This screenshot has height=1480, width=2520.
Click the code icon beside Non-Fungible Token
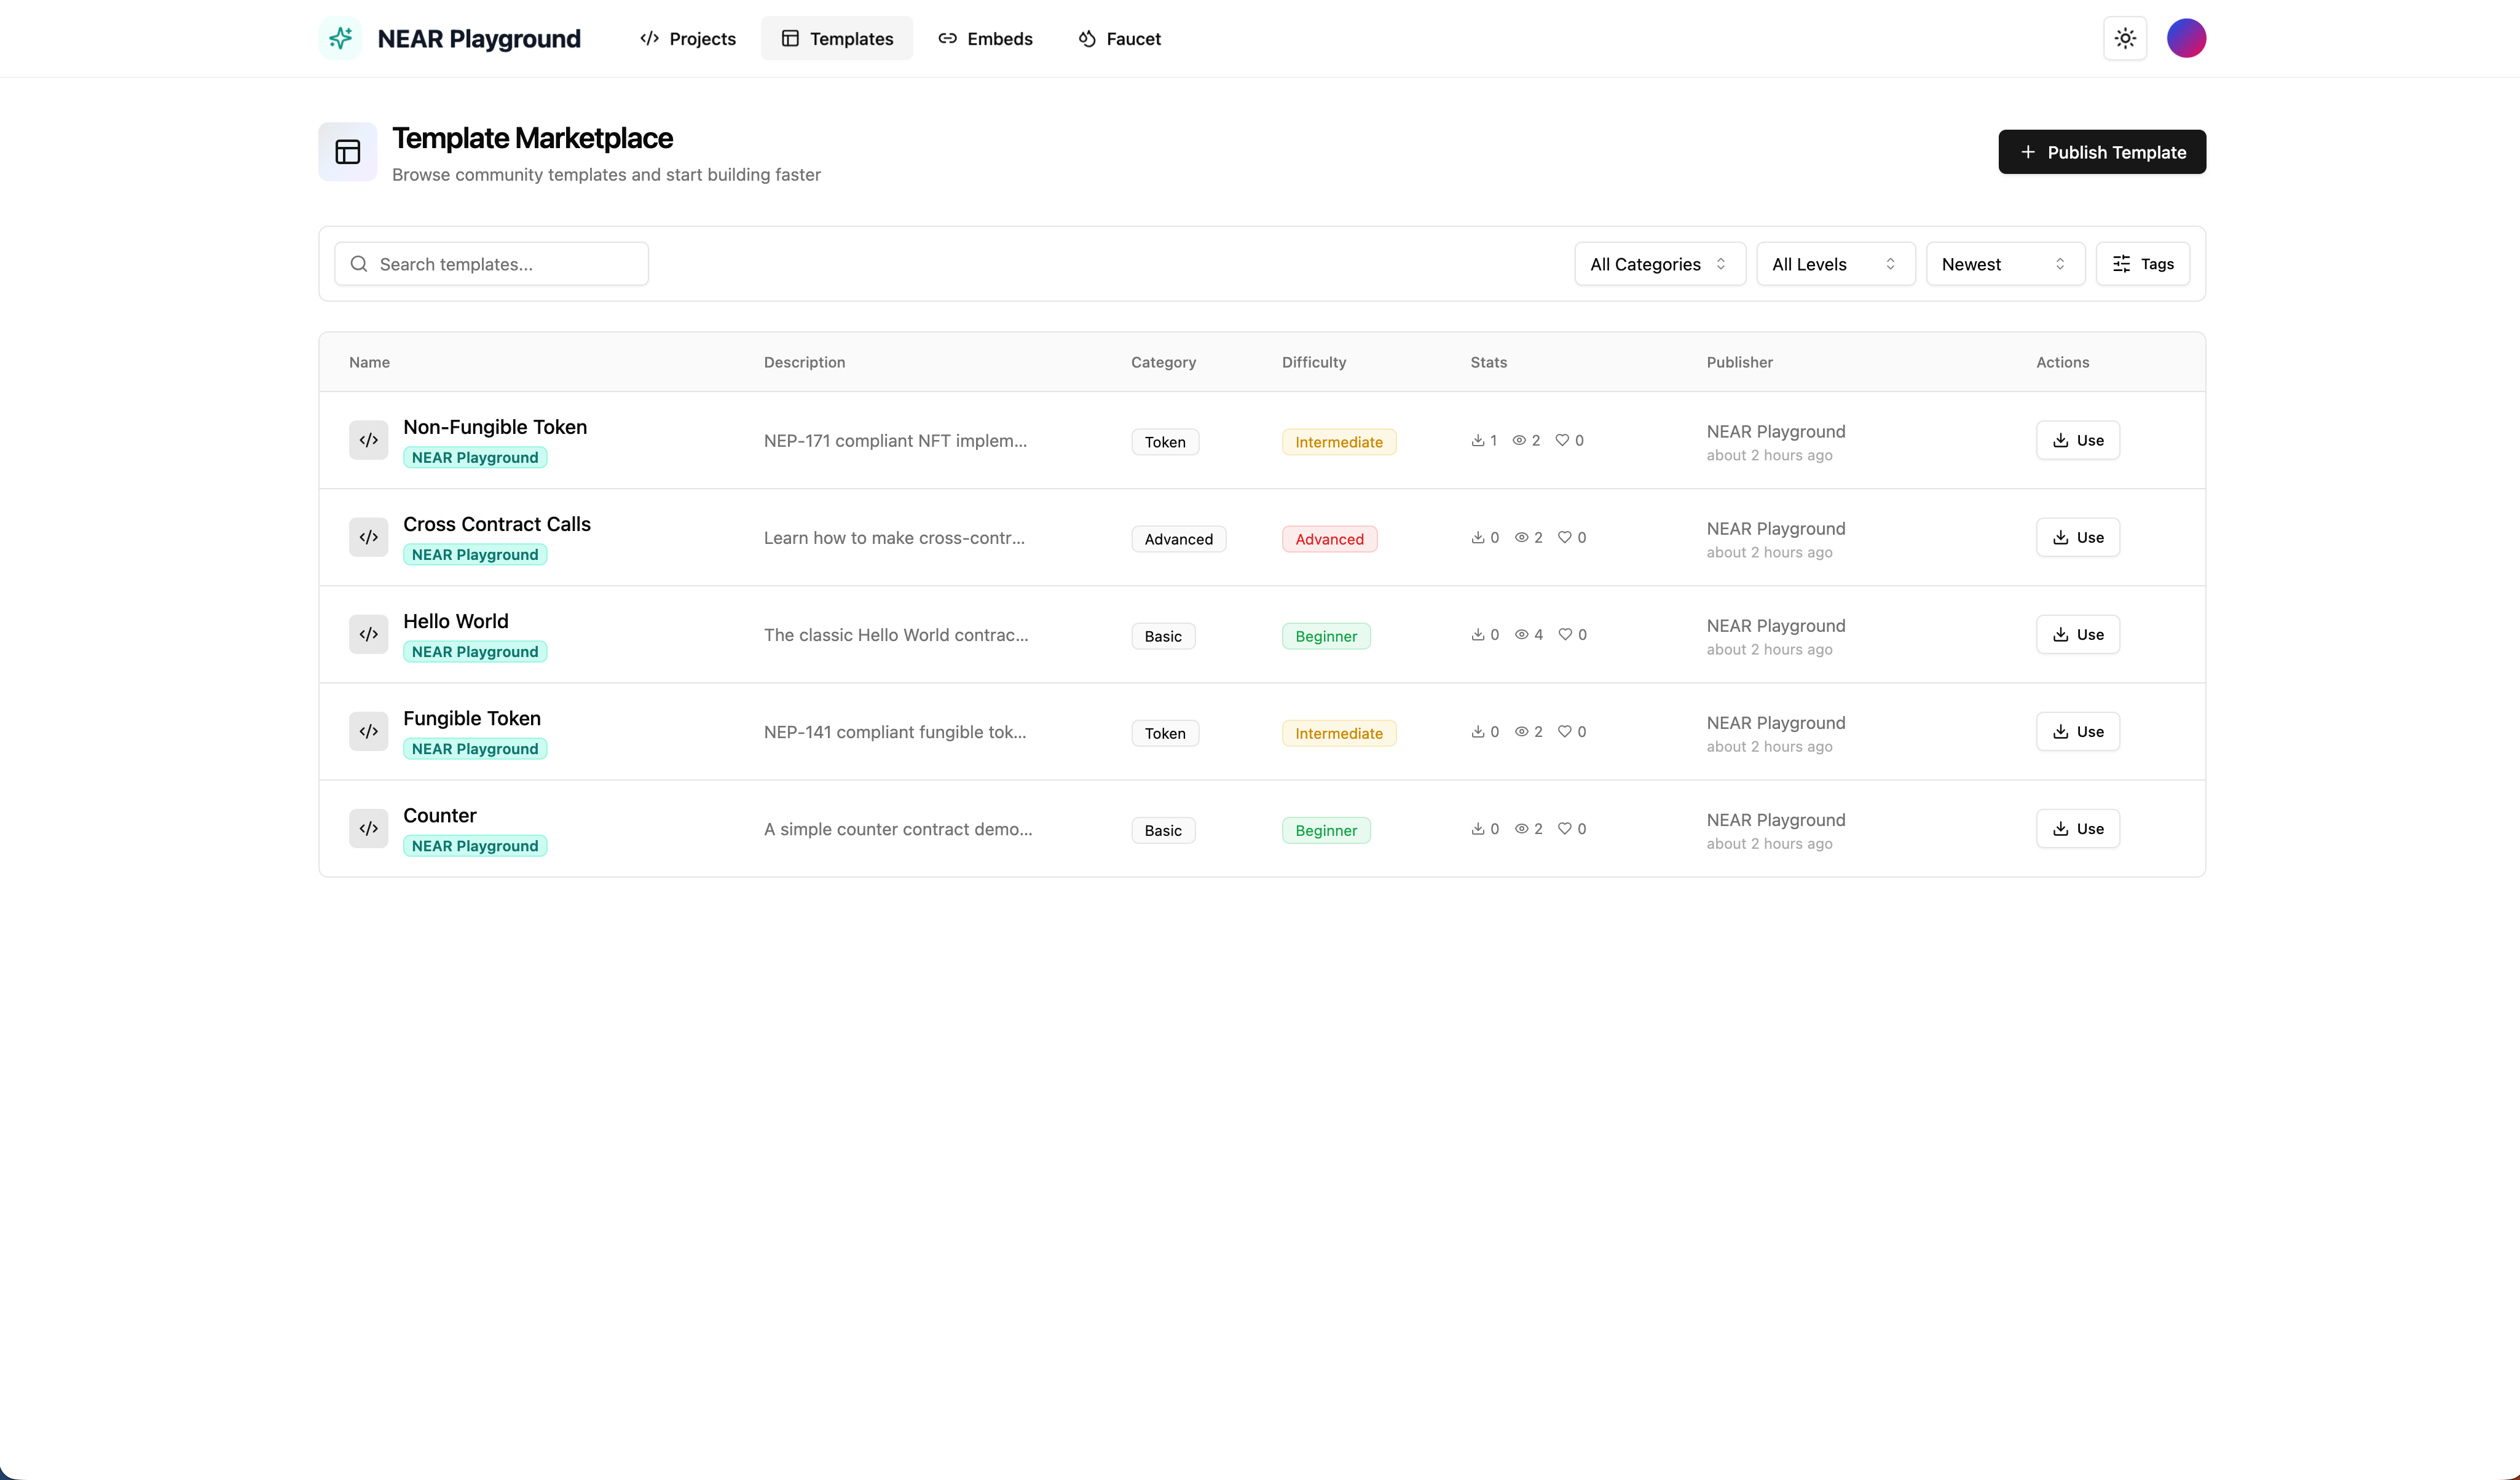click(x=368, y=440)
